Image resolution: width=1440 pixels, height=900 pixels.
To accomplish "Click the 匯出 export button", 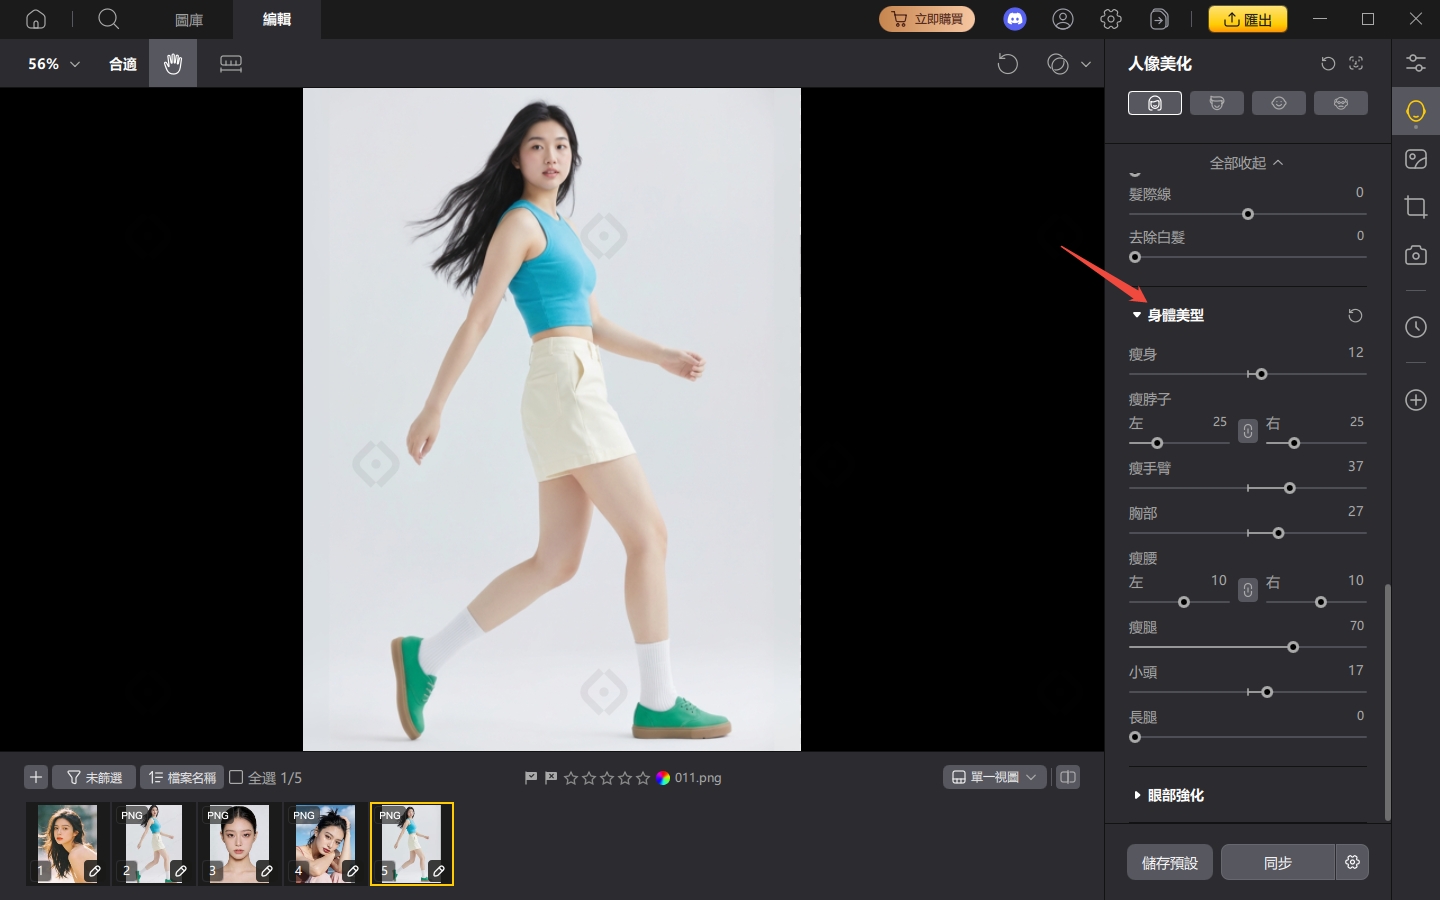I will tap(1247, 19).
